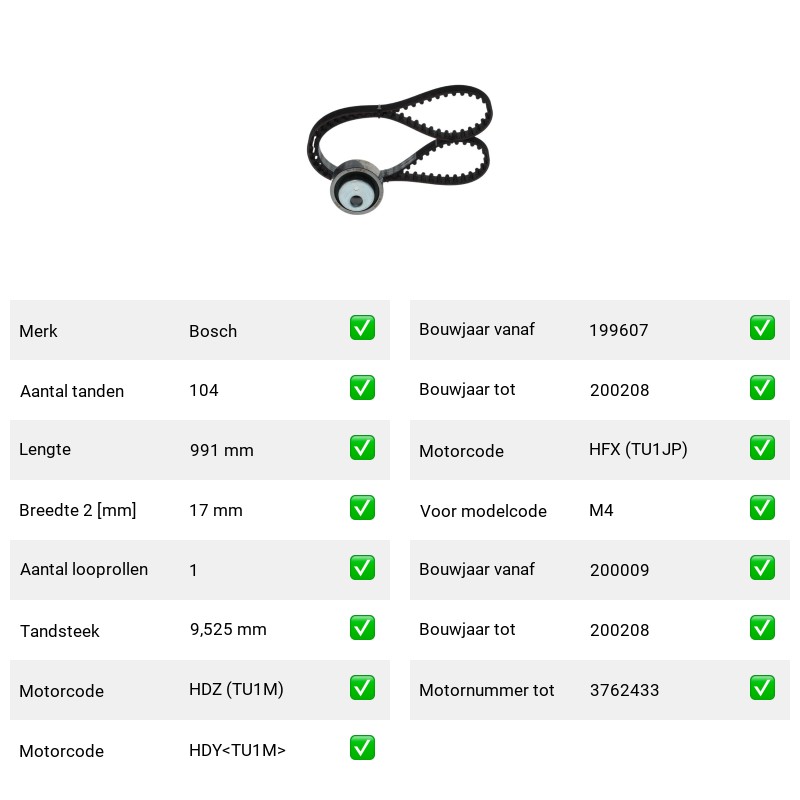Image resolution: width=800 pixels, height=800 pixels.
Task: Click the check next to Bouwjaar vanaf 200009
Action: click(762, 568)
